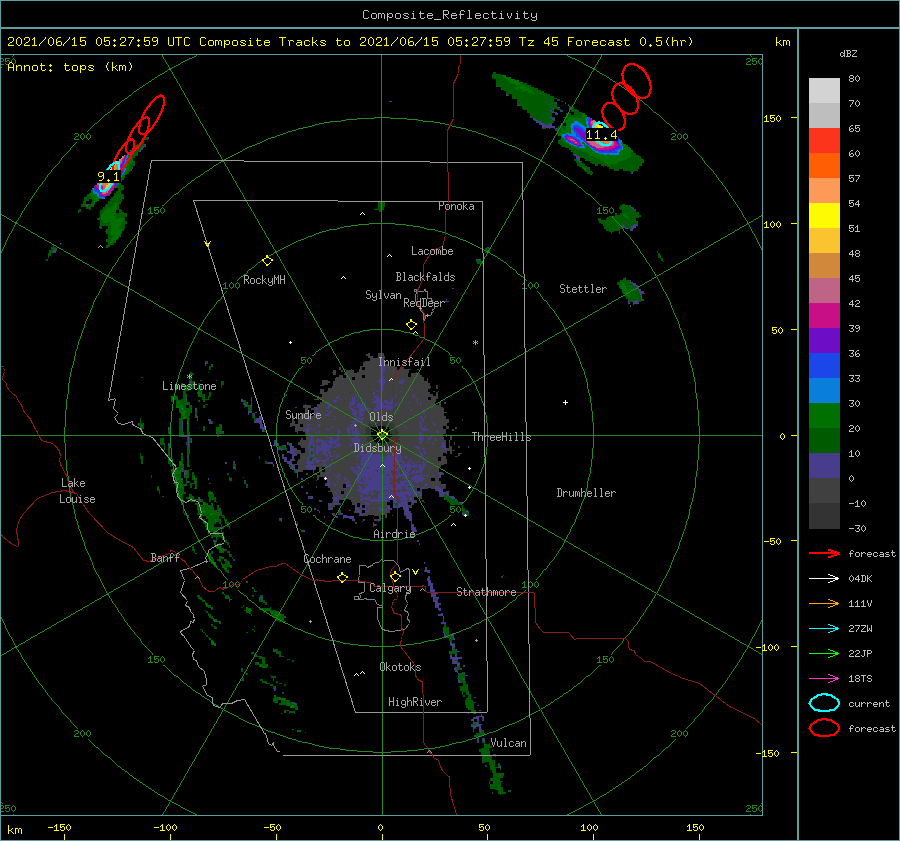
Task: Click the UTC Composite Tracks timestamp header
Action: click(x=350, y=42)
